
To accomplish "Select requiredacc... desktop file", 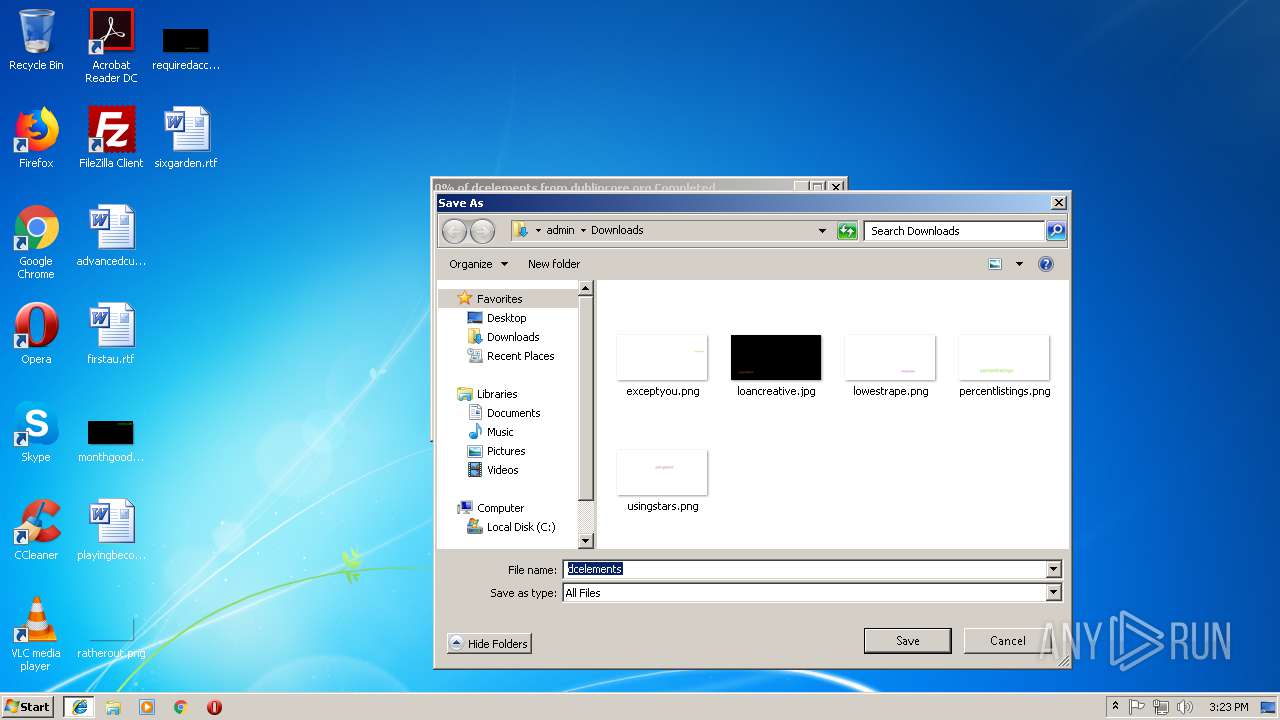I will tap(186, 50).
